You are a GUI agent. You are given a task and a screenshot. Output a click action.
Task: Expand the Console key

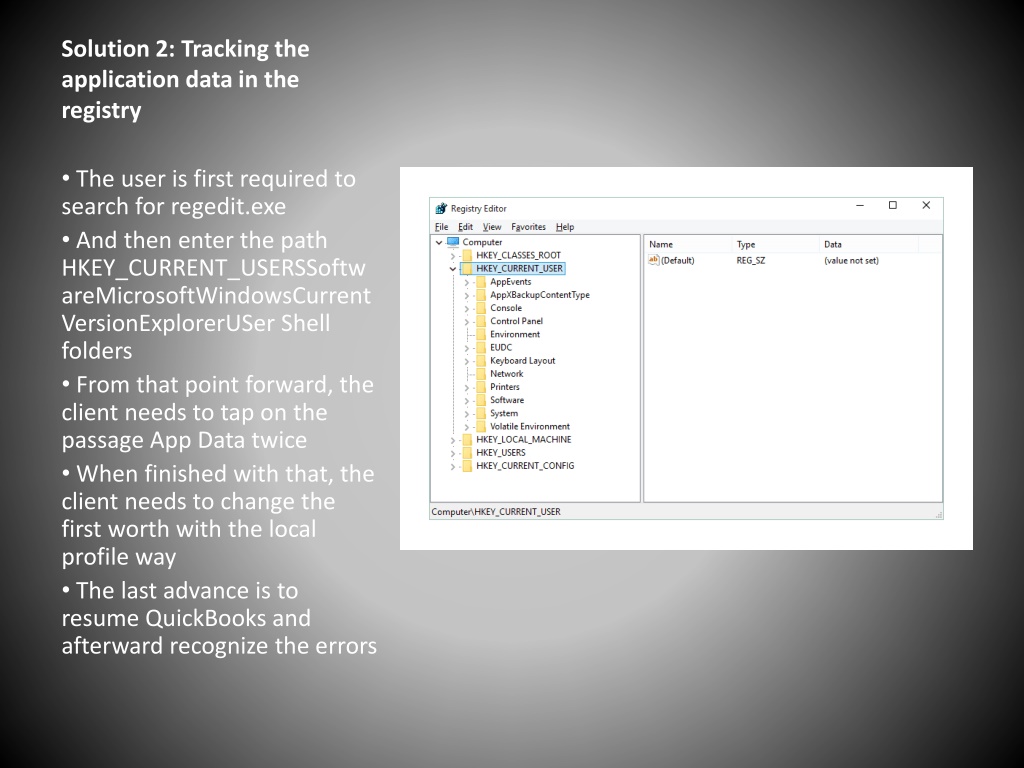466,308
